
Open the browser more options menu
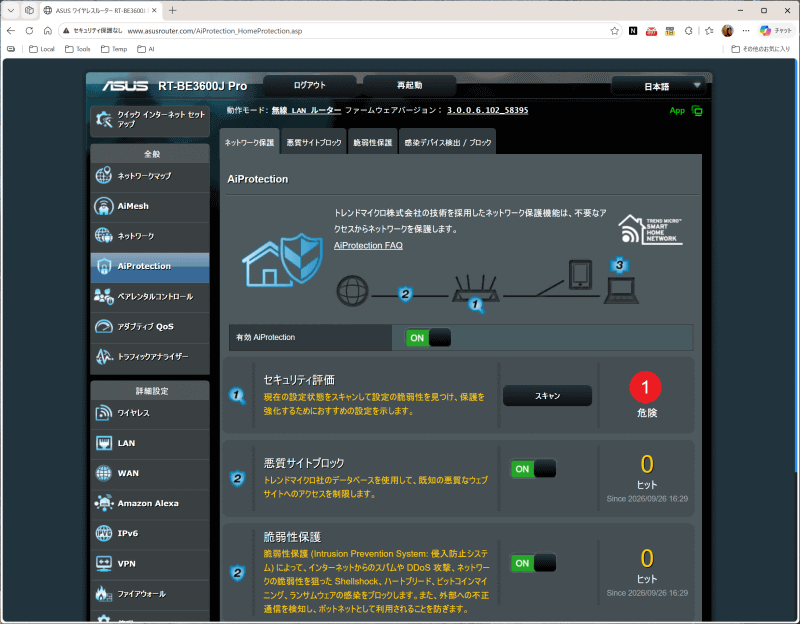pos(746,31)
